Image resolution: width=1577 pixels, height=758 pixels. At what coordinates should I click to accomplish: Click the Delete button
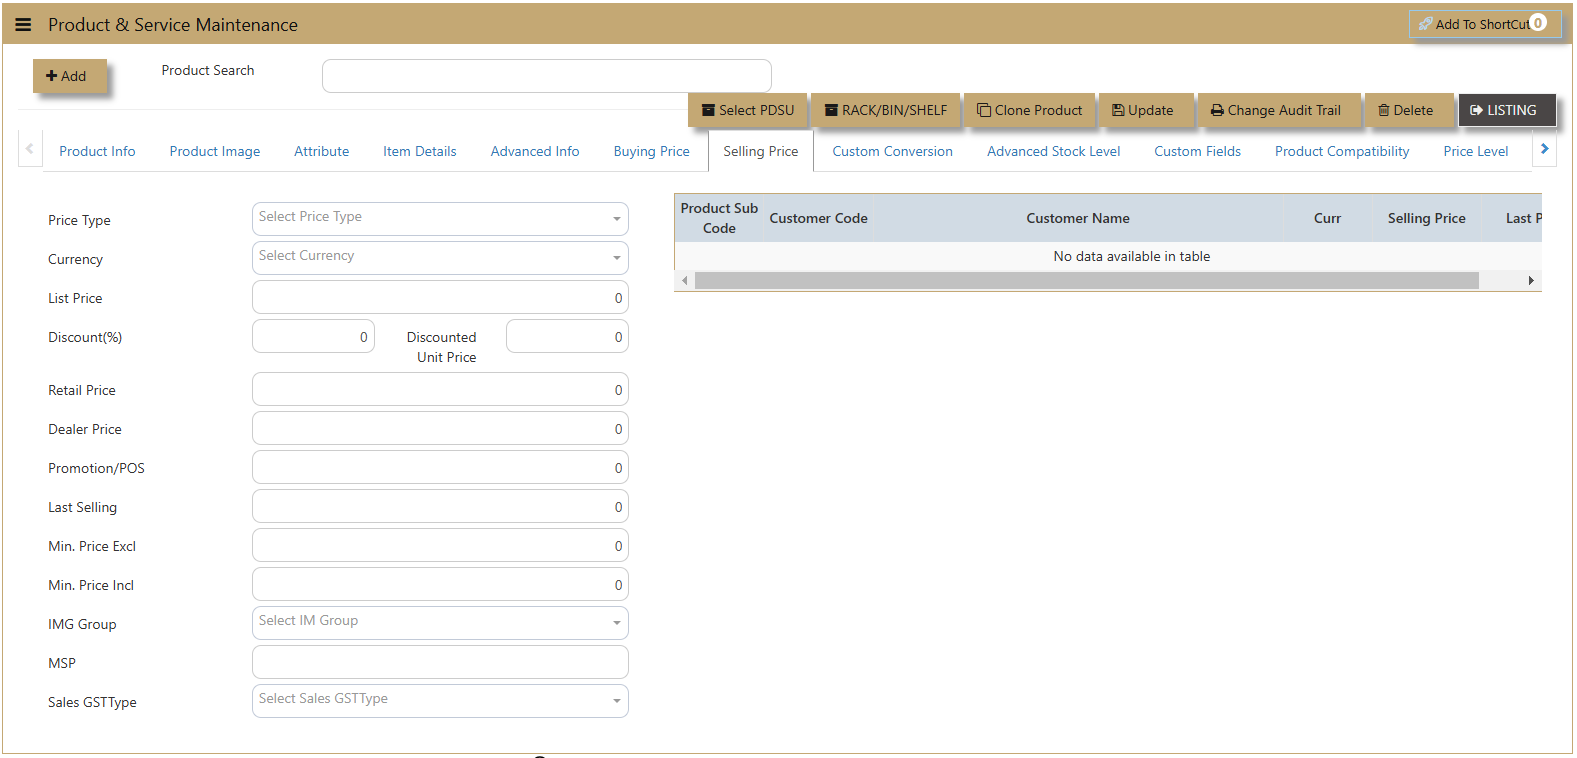pos(1409,110)
